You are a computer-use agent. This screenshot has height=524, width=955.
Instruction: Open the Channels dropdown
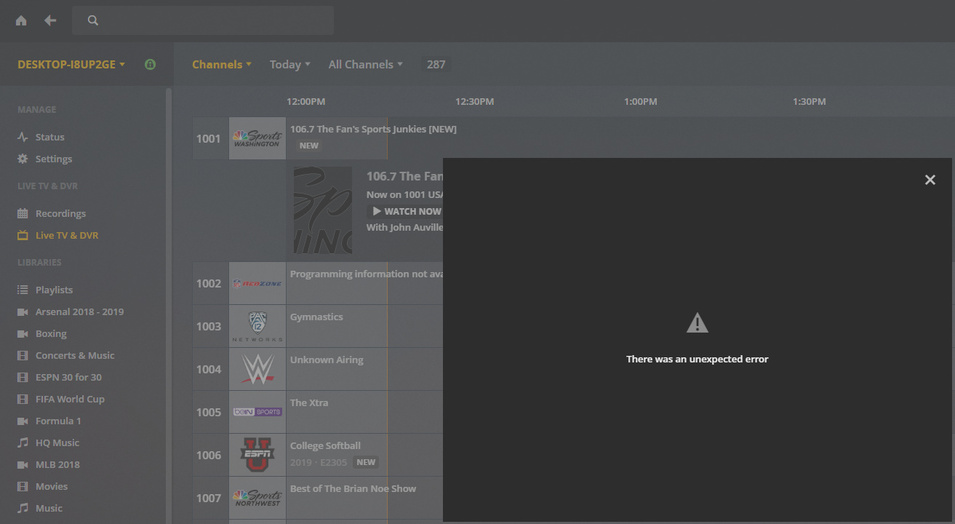click(x=222, y=65)
